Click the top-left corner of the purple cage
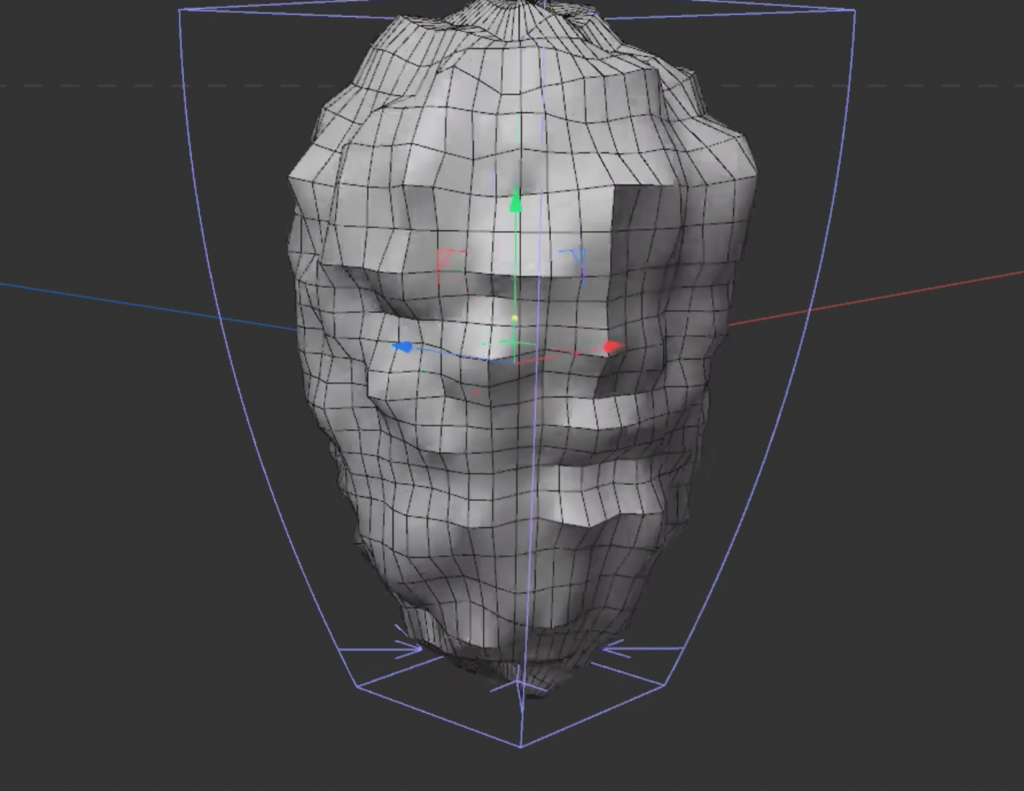1024x791 pixels. click(180, 11)
